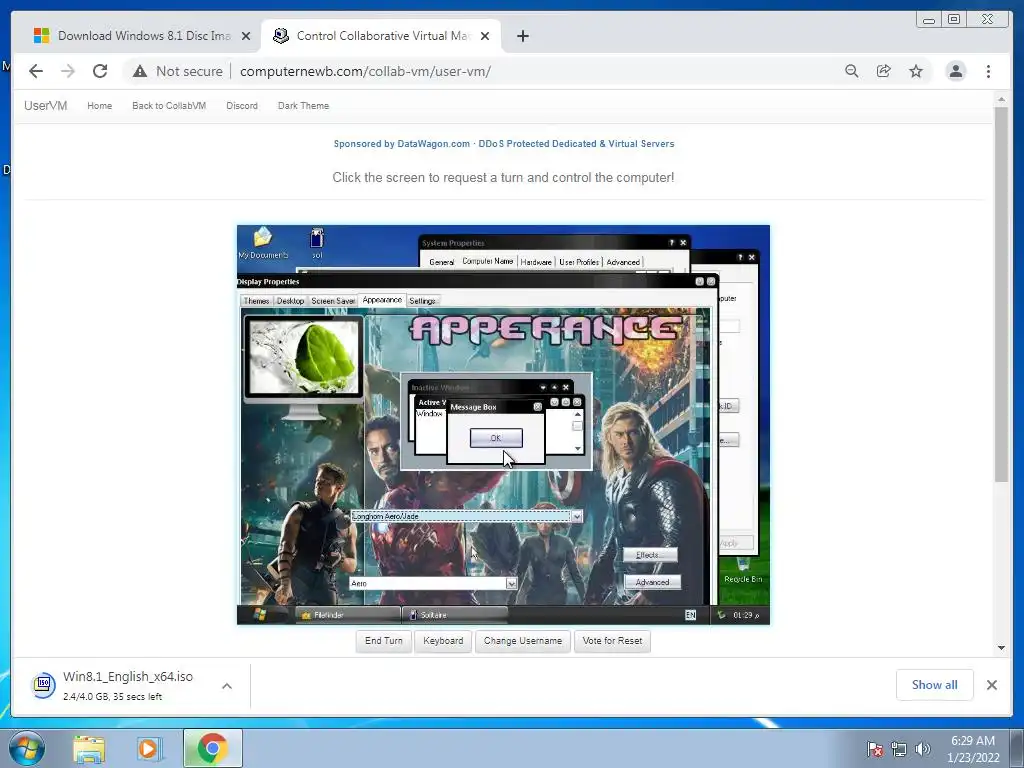Click OK in the Message Box preview
1024x768 pixels.
click(x=496, y=438)
